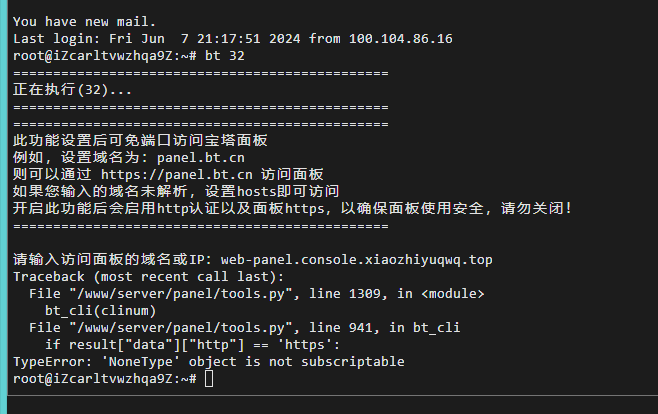The image size is (658, 414).
Task: Click the 请勿关闭 warning at line end
Action: click(536, 208)
